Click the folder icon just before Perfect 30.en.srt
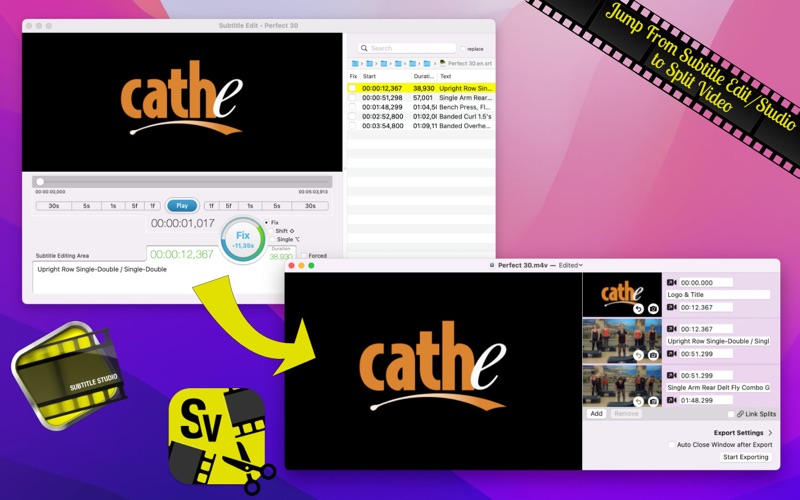The image size is (800, 500). 427,63
